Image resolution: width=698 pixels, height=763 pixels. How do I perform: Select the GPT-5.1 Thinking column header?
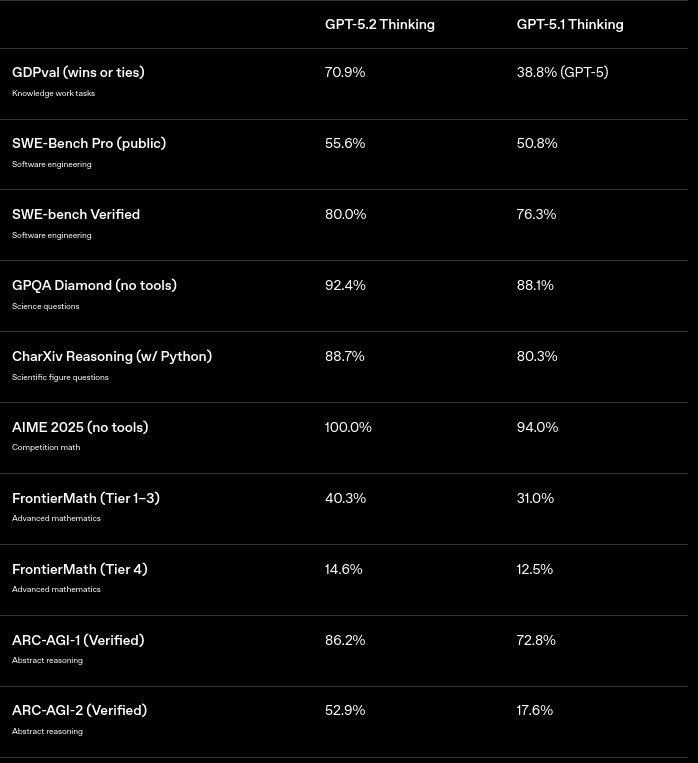[x=570, y=25]
